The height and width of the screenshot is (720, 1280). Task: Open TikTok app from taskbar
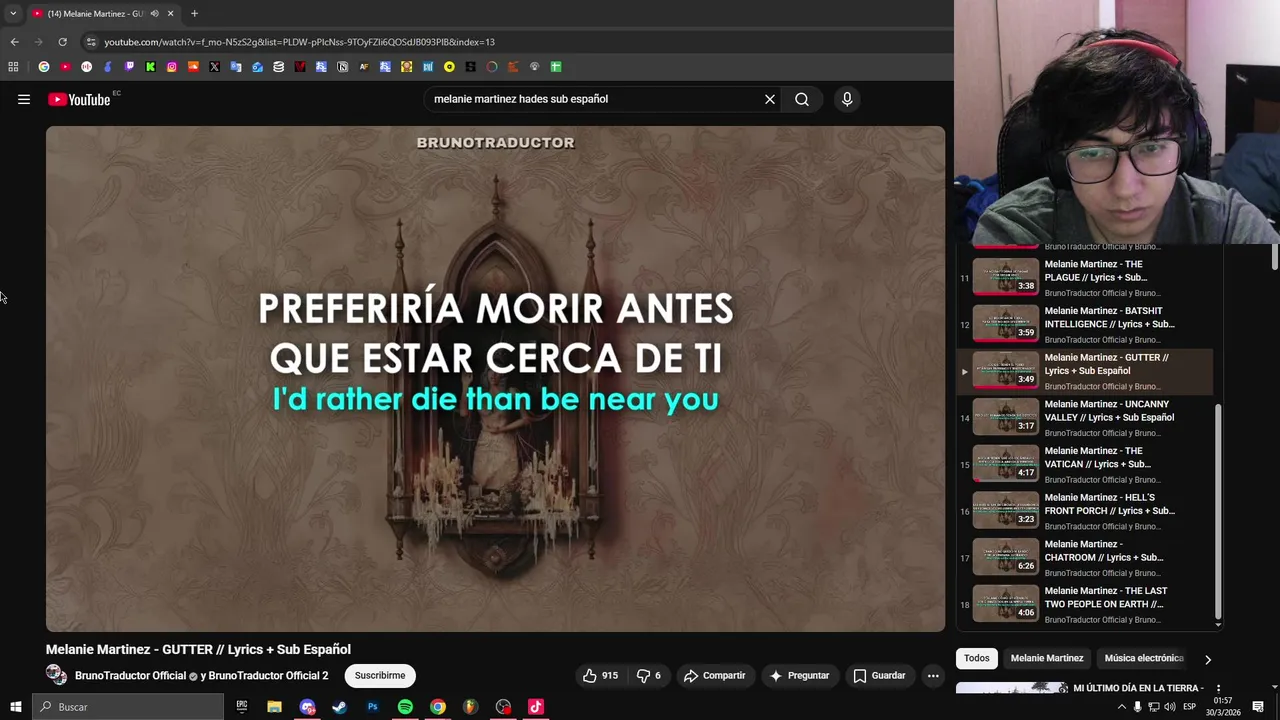click(536, 707)
